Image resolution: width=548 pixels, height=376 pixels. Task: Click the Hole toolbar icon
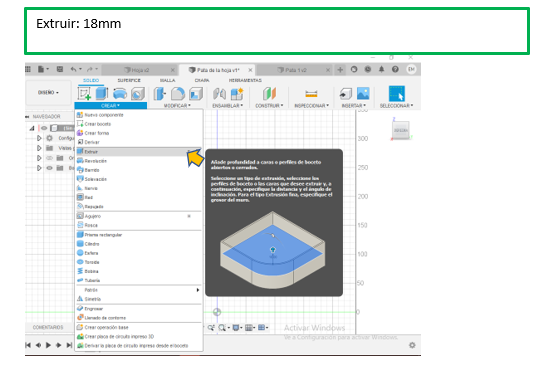tap(138, 94)
